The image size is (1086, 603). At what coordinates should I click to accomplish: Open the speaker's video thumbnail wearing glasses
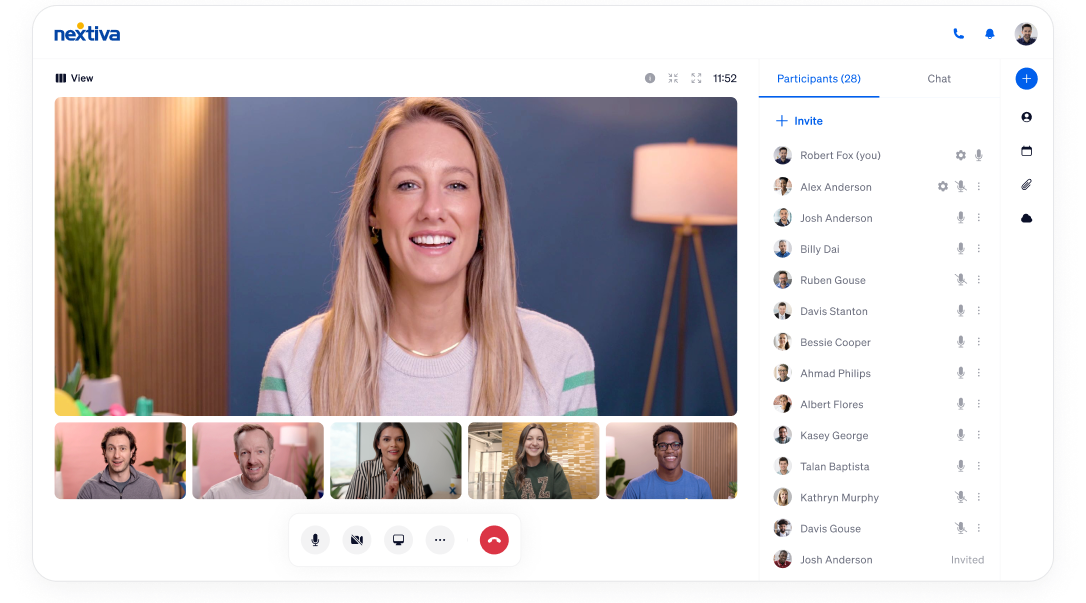[671, 460]
